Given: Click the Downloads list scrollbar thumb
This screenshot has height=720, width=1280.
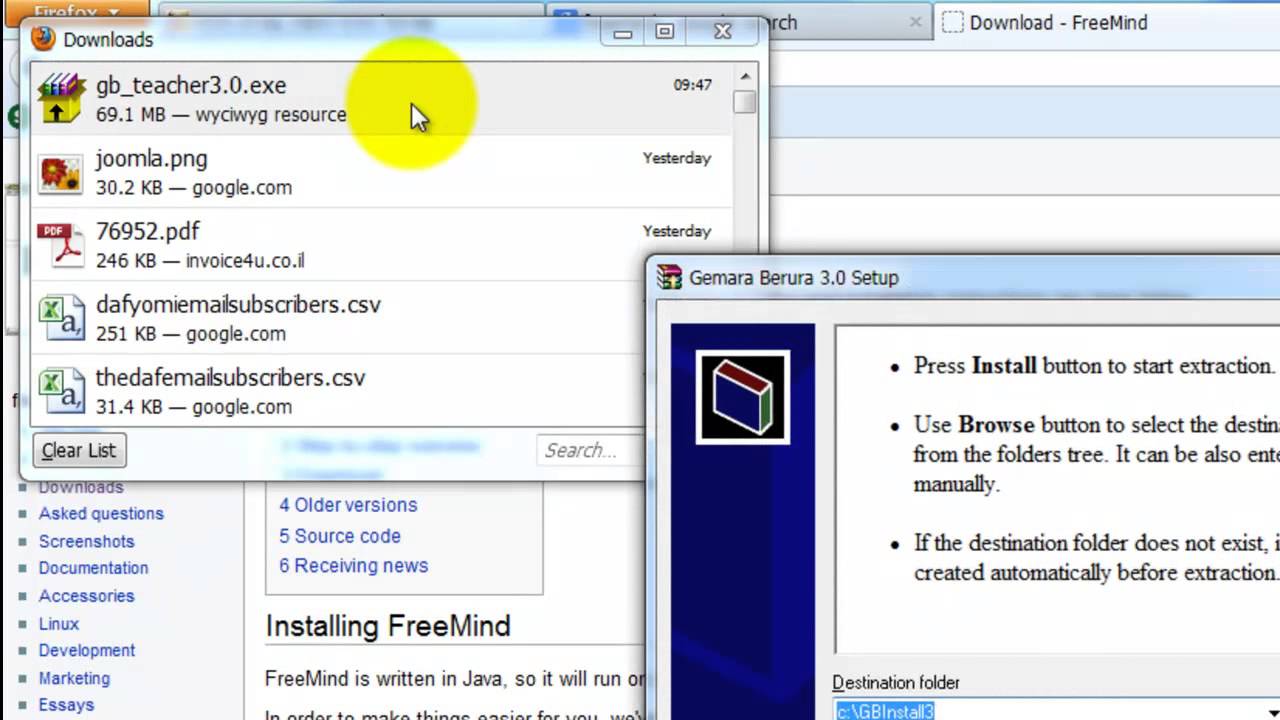Looking at the screenshot, I should [745, 102].
